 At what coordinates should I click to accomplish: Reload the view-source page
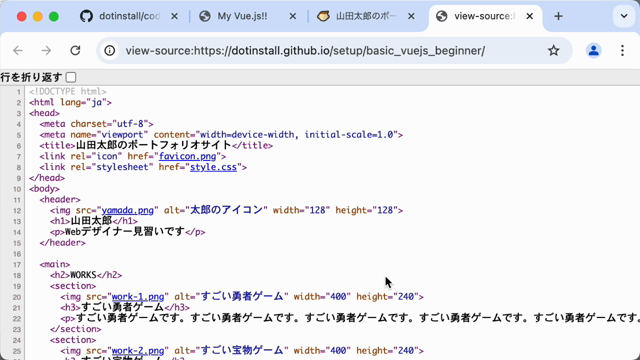pyautogui.click(x=75, y=51)
